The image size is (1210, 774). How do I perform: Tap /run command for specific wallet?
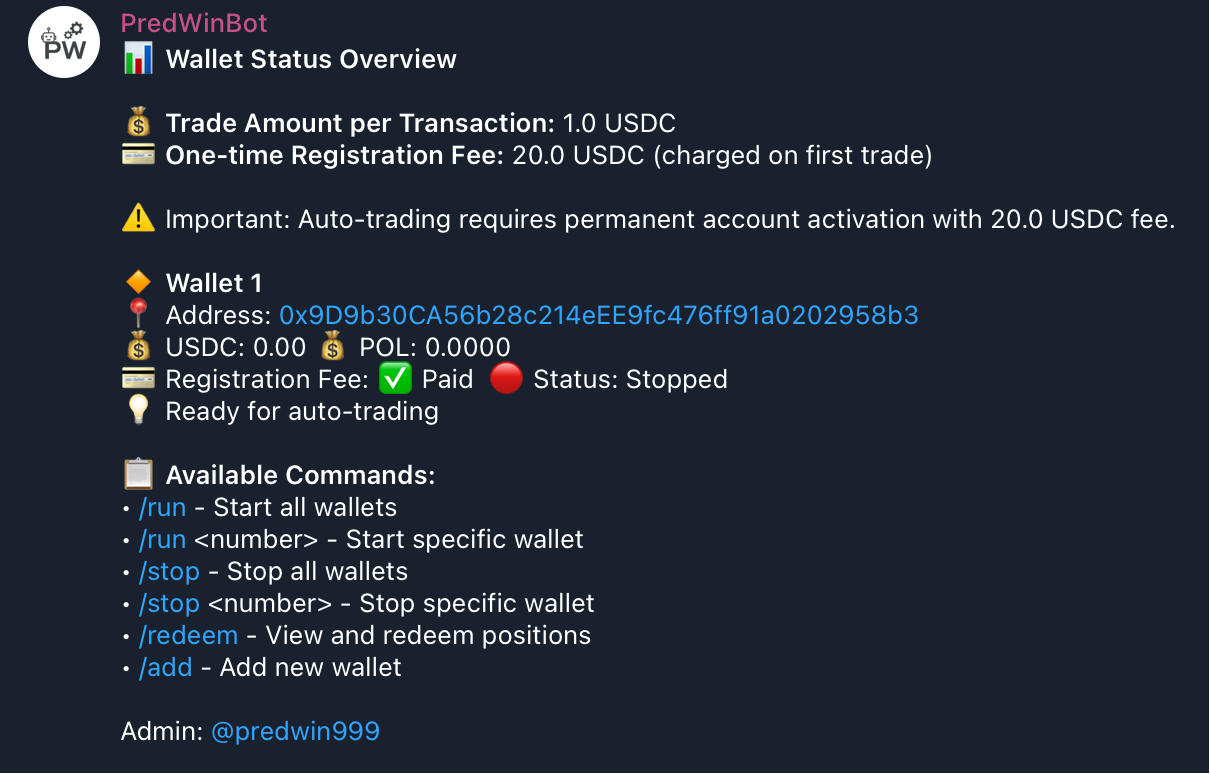click(x=162, y=539)
